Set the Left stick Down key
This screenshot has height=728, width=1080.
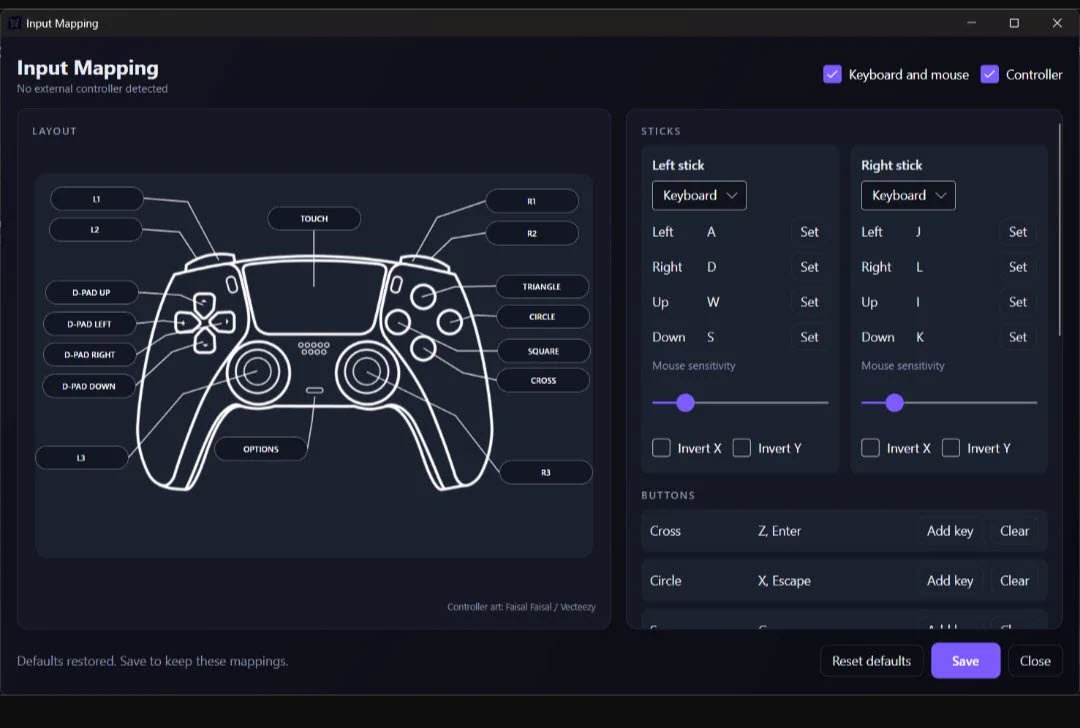click(x=809, y=337)
